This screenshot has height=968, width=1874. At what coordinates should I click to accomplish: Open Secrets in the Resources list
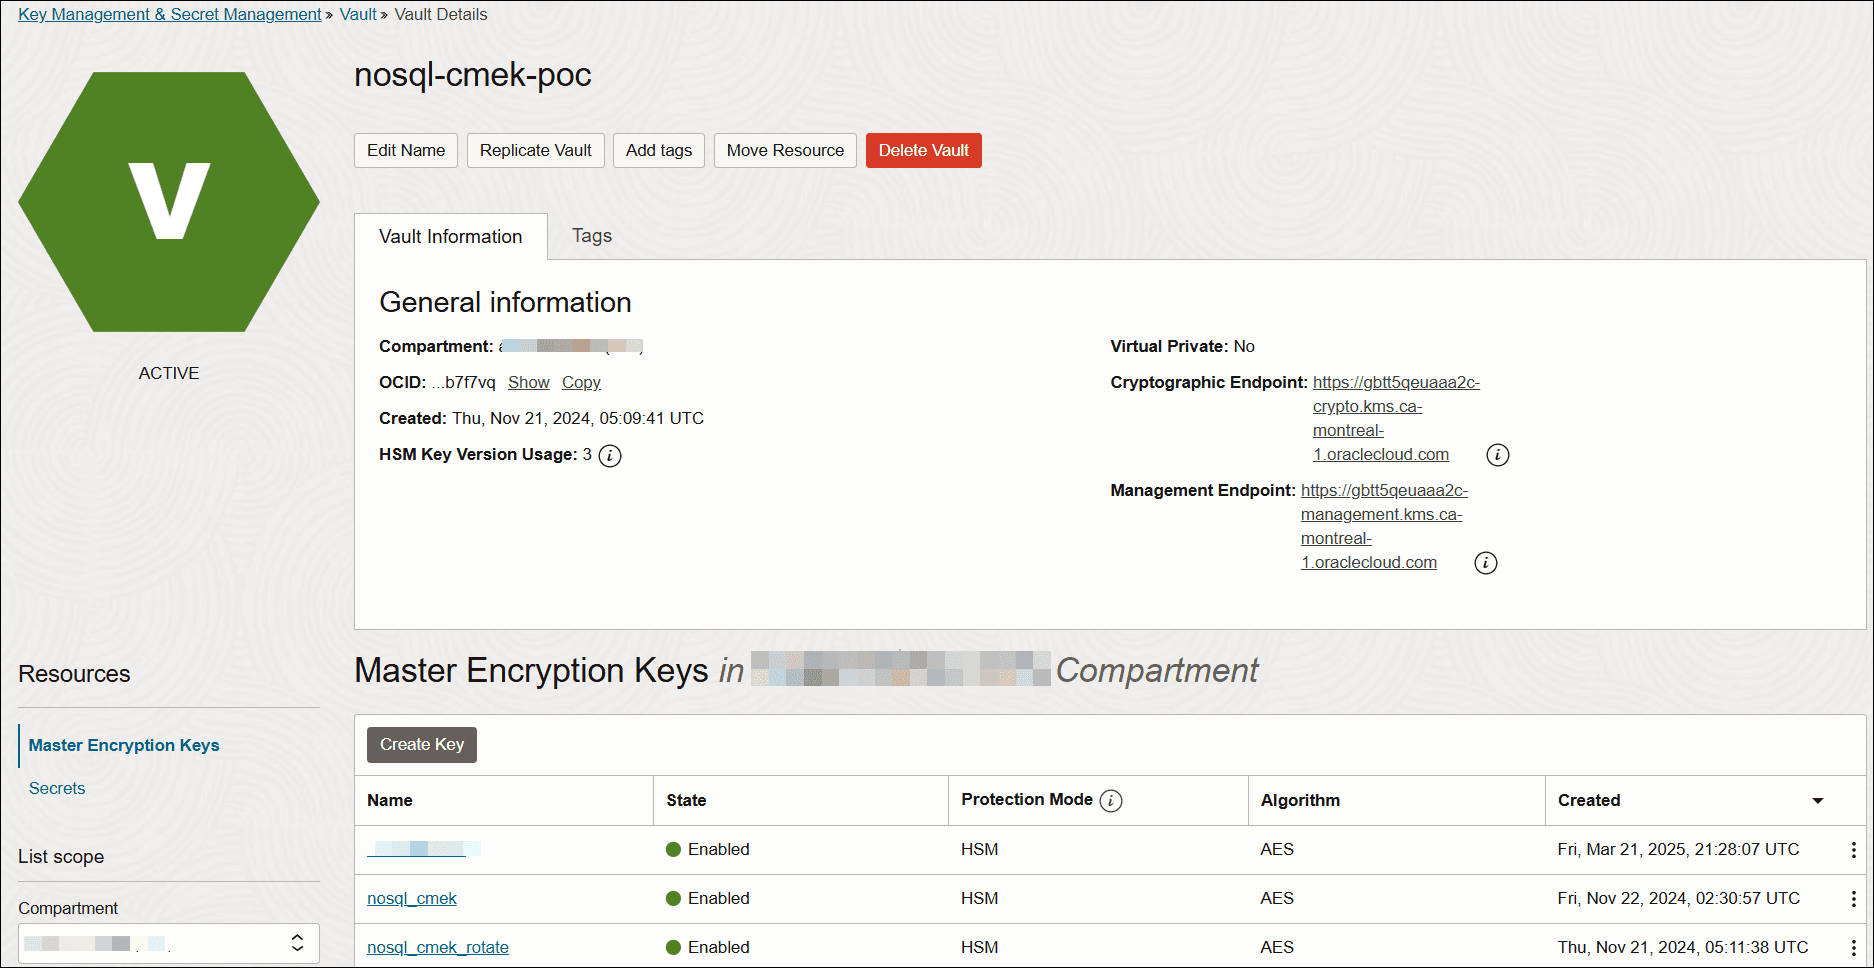57,788
